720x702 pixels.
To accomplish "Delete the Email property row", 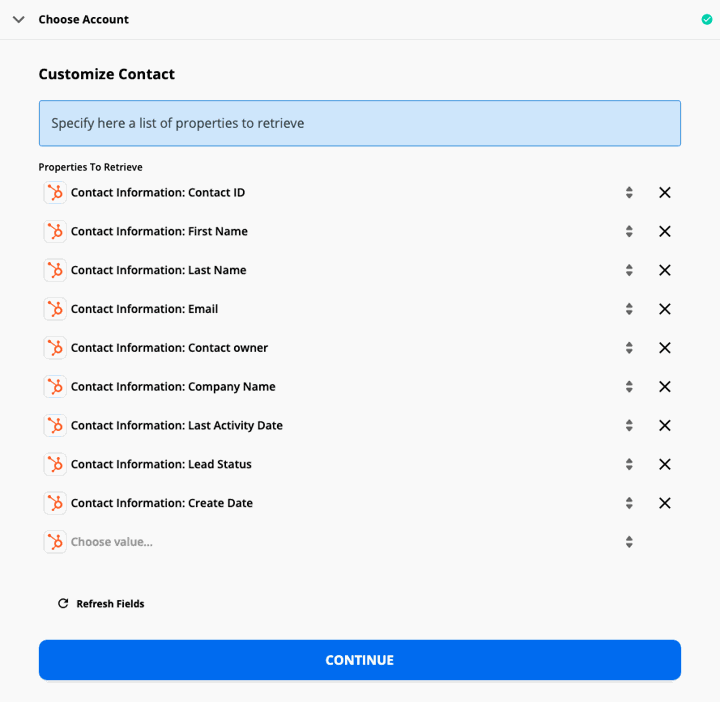I will [664, 309].
